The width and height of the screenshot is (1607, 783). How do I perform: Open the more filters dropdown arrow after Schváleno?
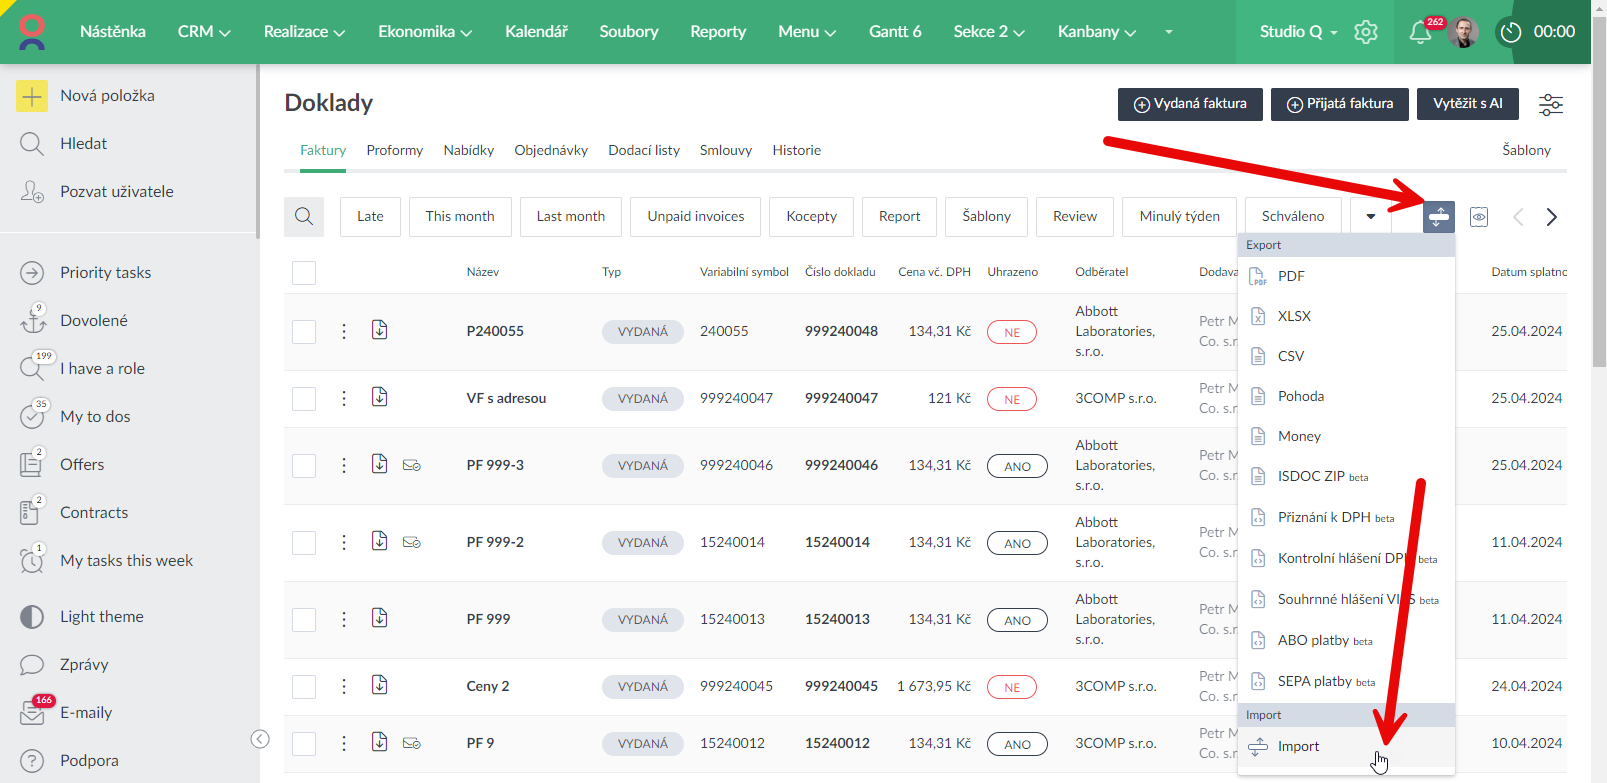point(1371,216)
